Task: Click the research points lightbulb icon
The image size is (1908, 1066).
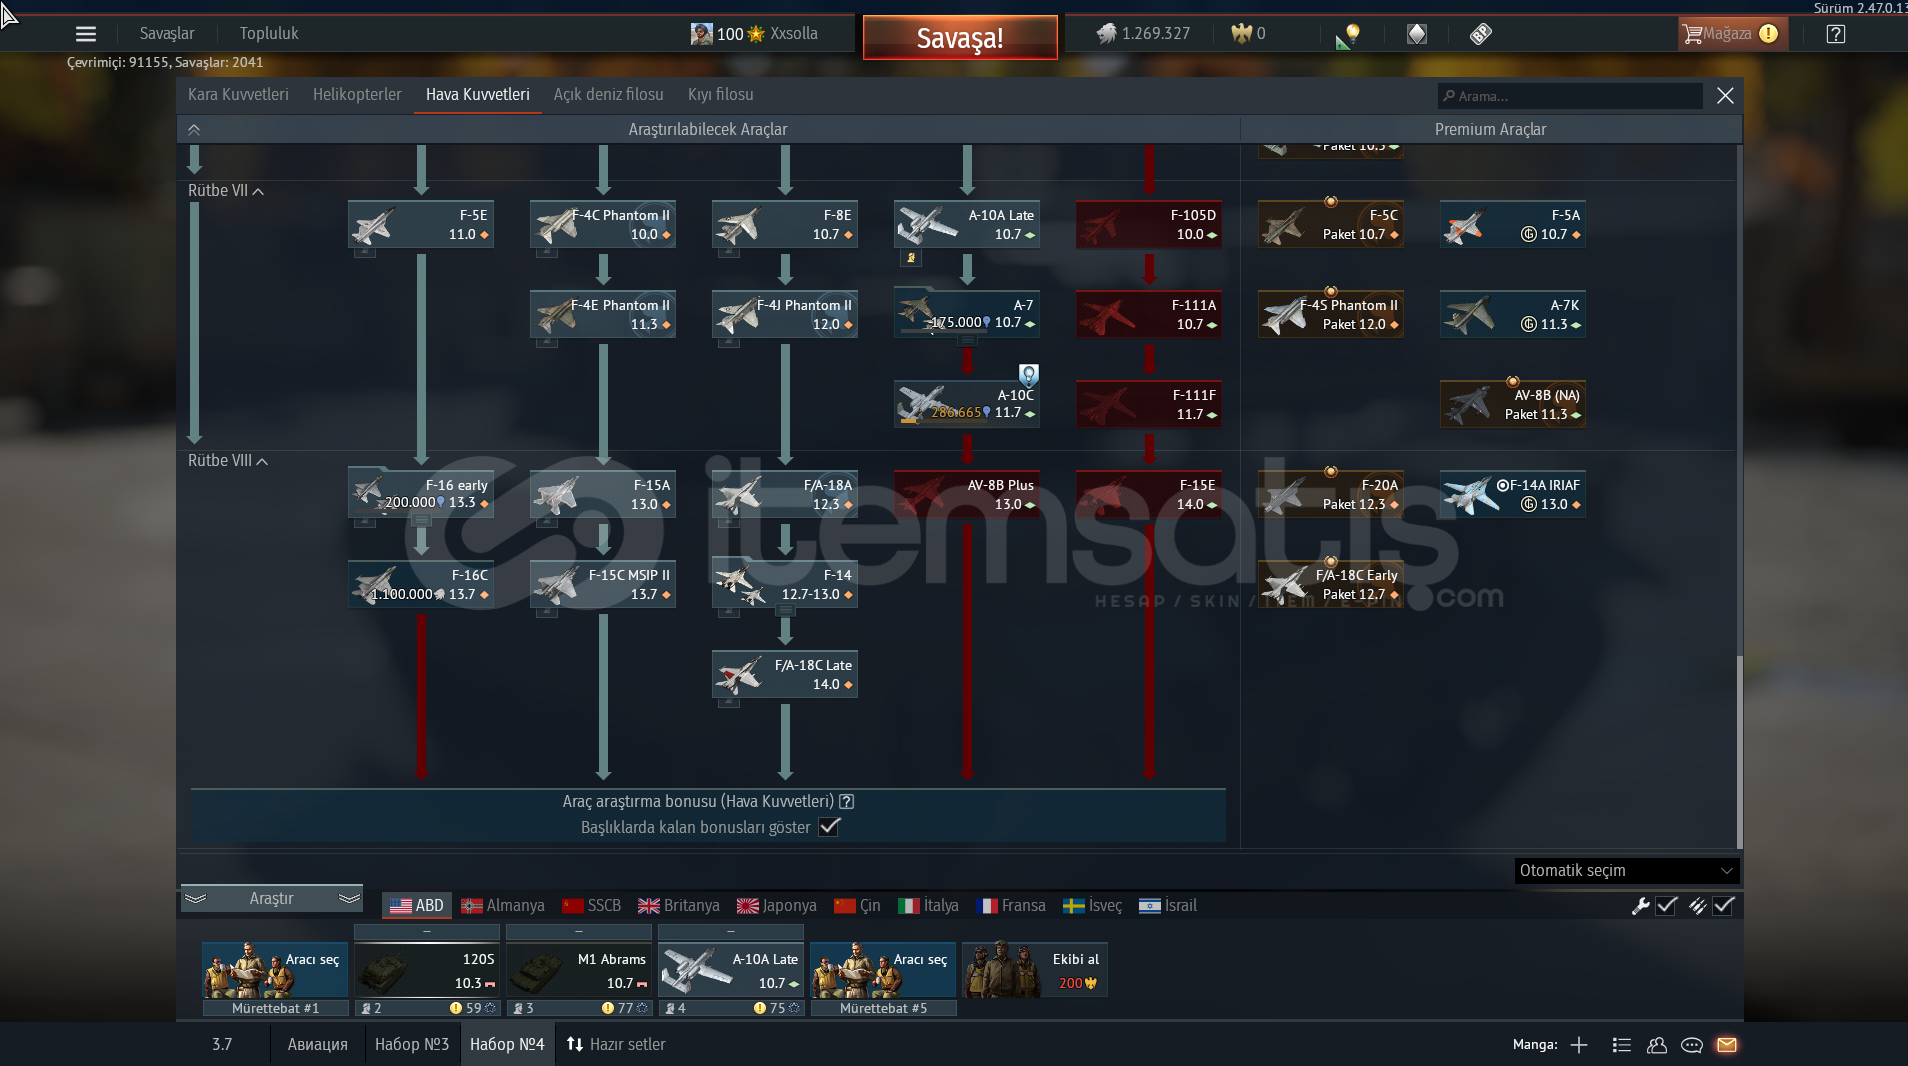Action: [x=1348, y=36]
